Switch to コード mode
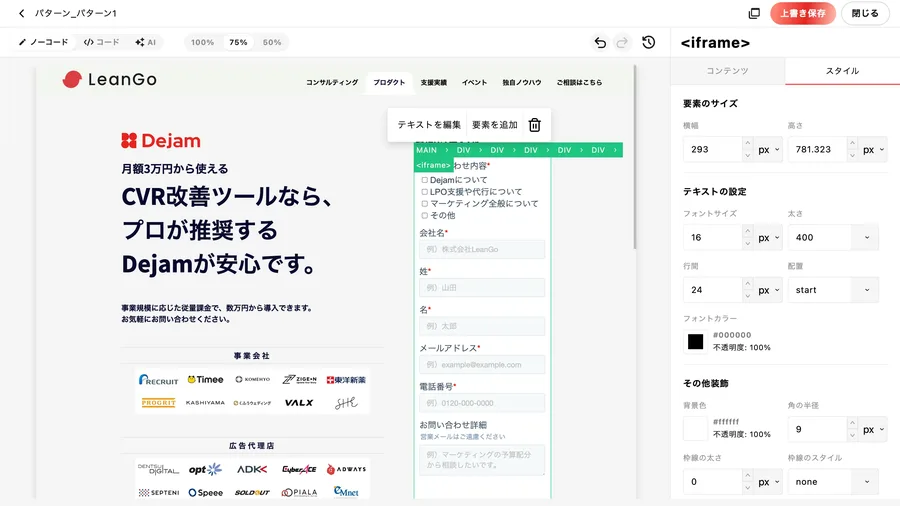Viewport: 900px width, 506px height. coord(102,42)
